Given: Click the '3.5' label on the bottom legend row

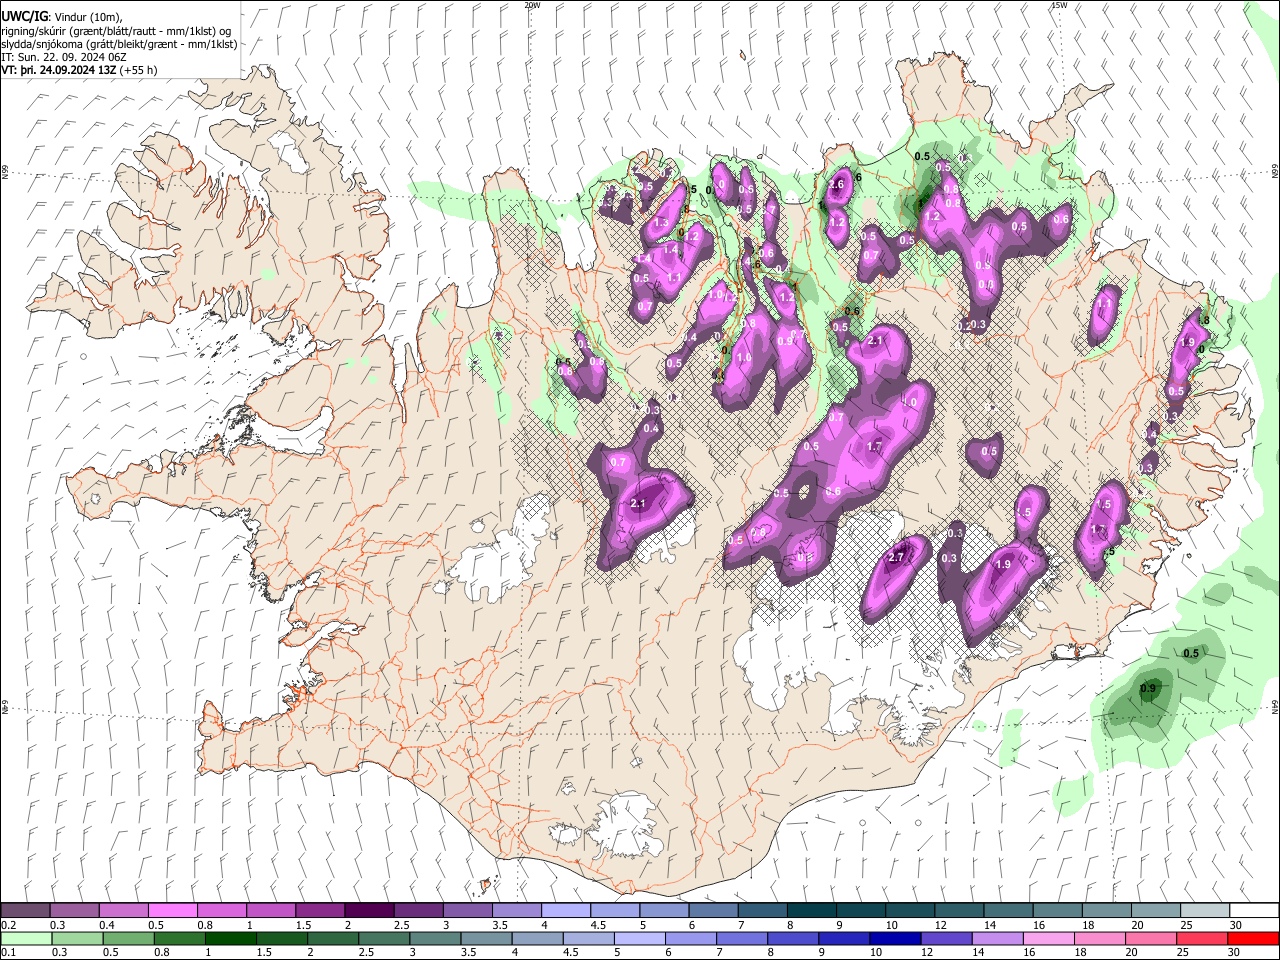Looking at the screenshot, I should pyautogui.click(x=467, y=953).
